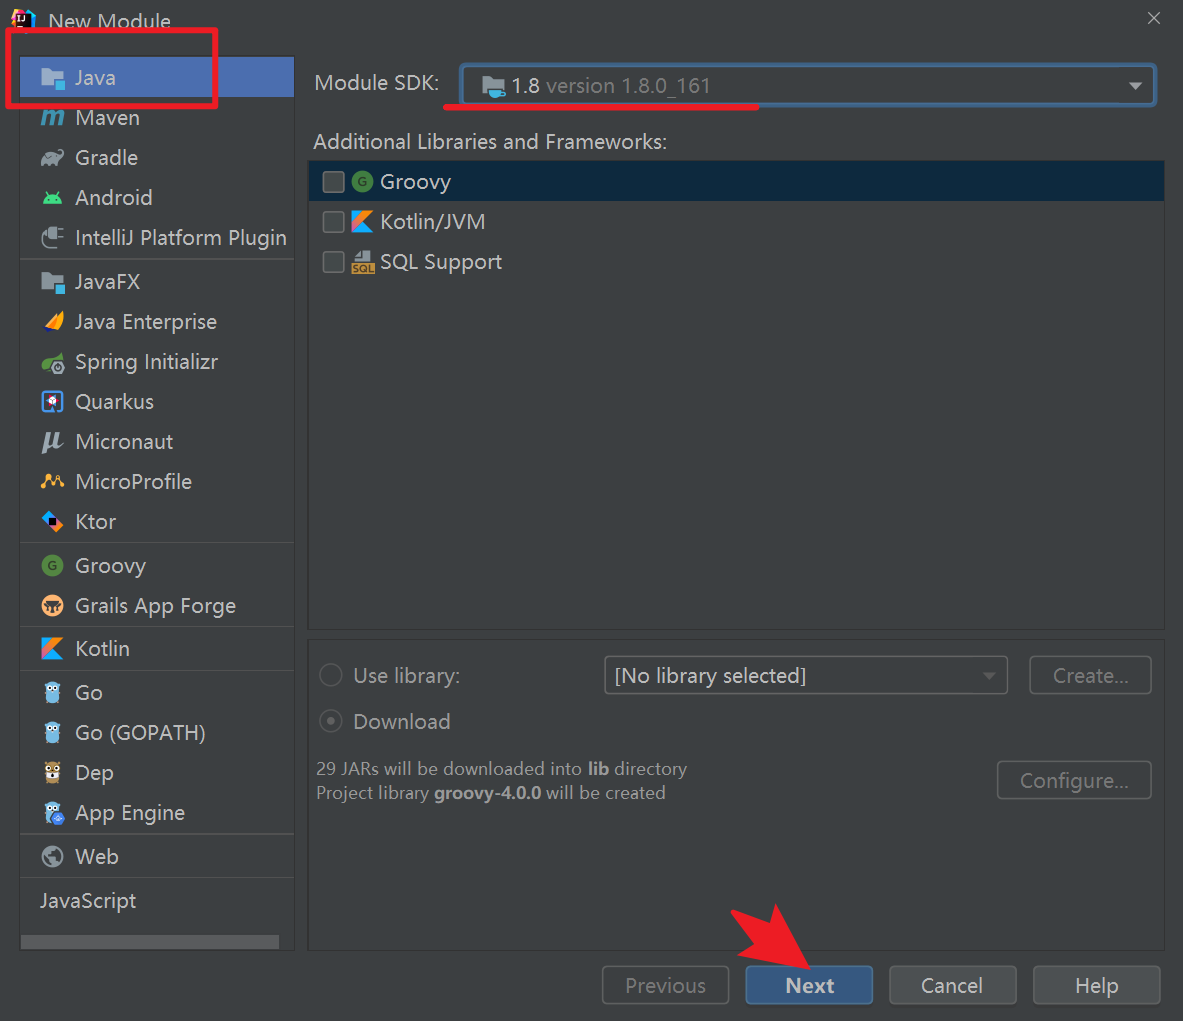Click the Ktor diamond icon

[53, 521]
